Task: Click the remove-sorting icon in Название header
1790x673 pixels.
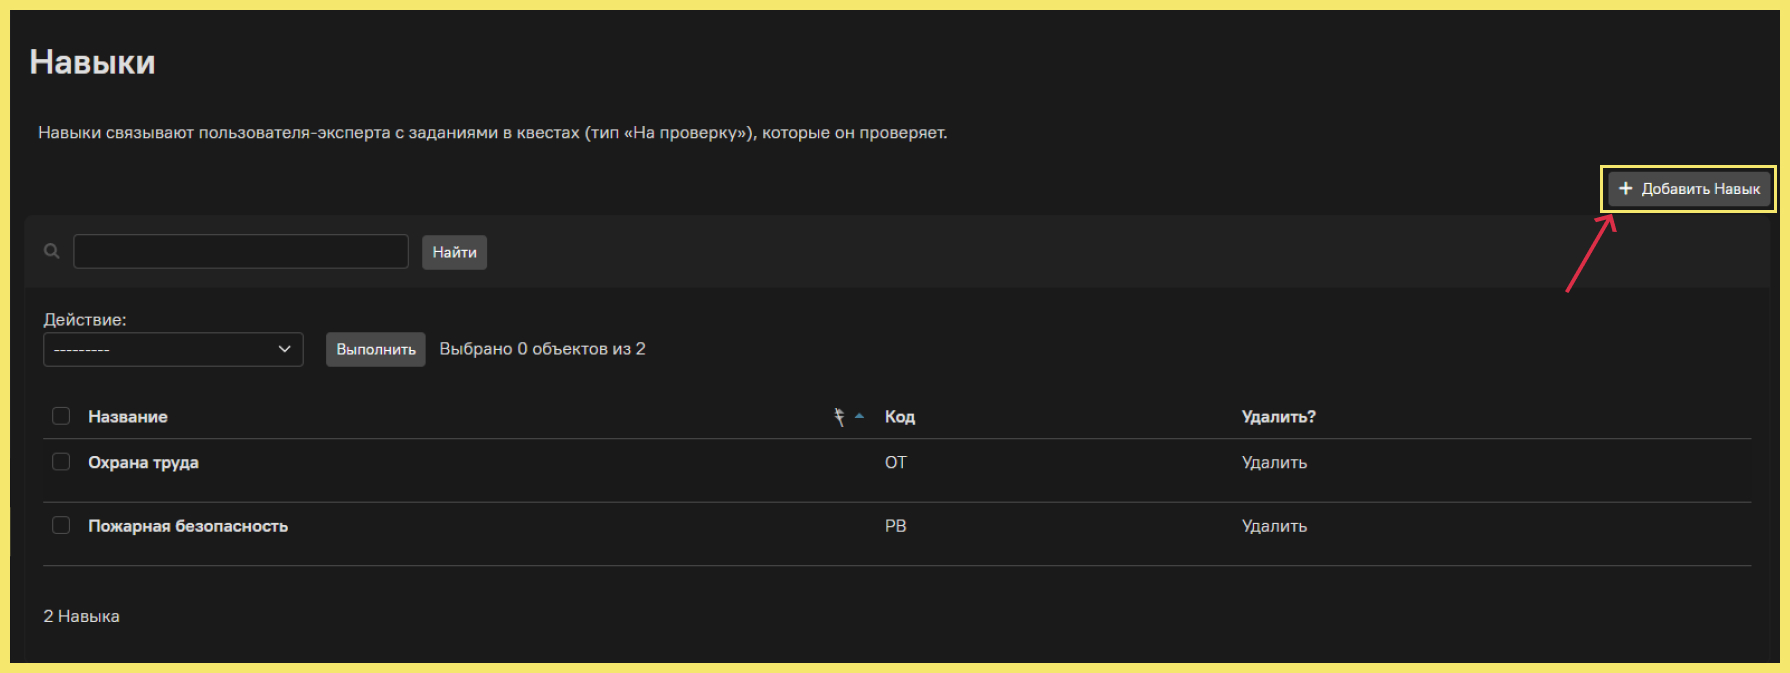Action: click(x=839, y=417)
